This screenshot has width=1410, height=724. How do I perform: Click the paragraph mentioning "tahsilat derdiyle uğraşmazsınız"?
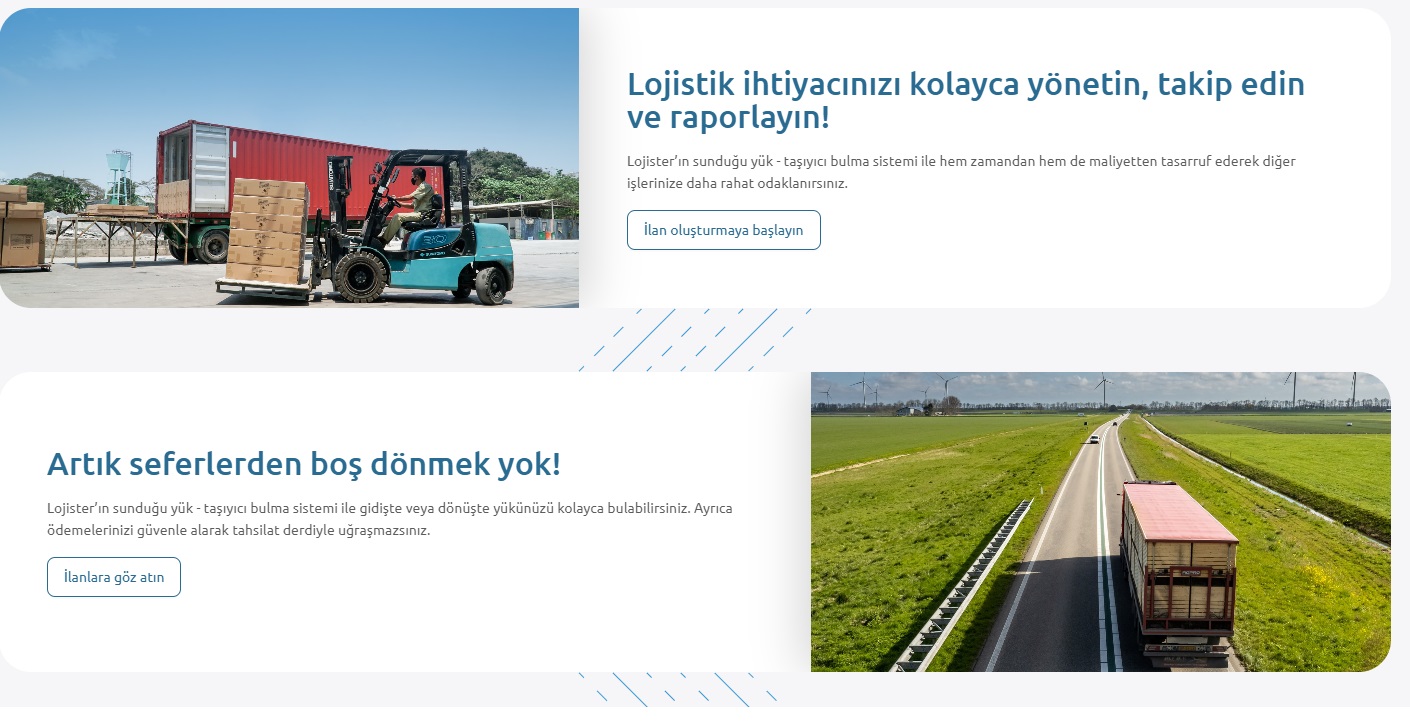(x=390, y=519)
